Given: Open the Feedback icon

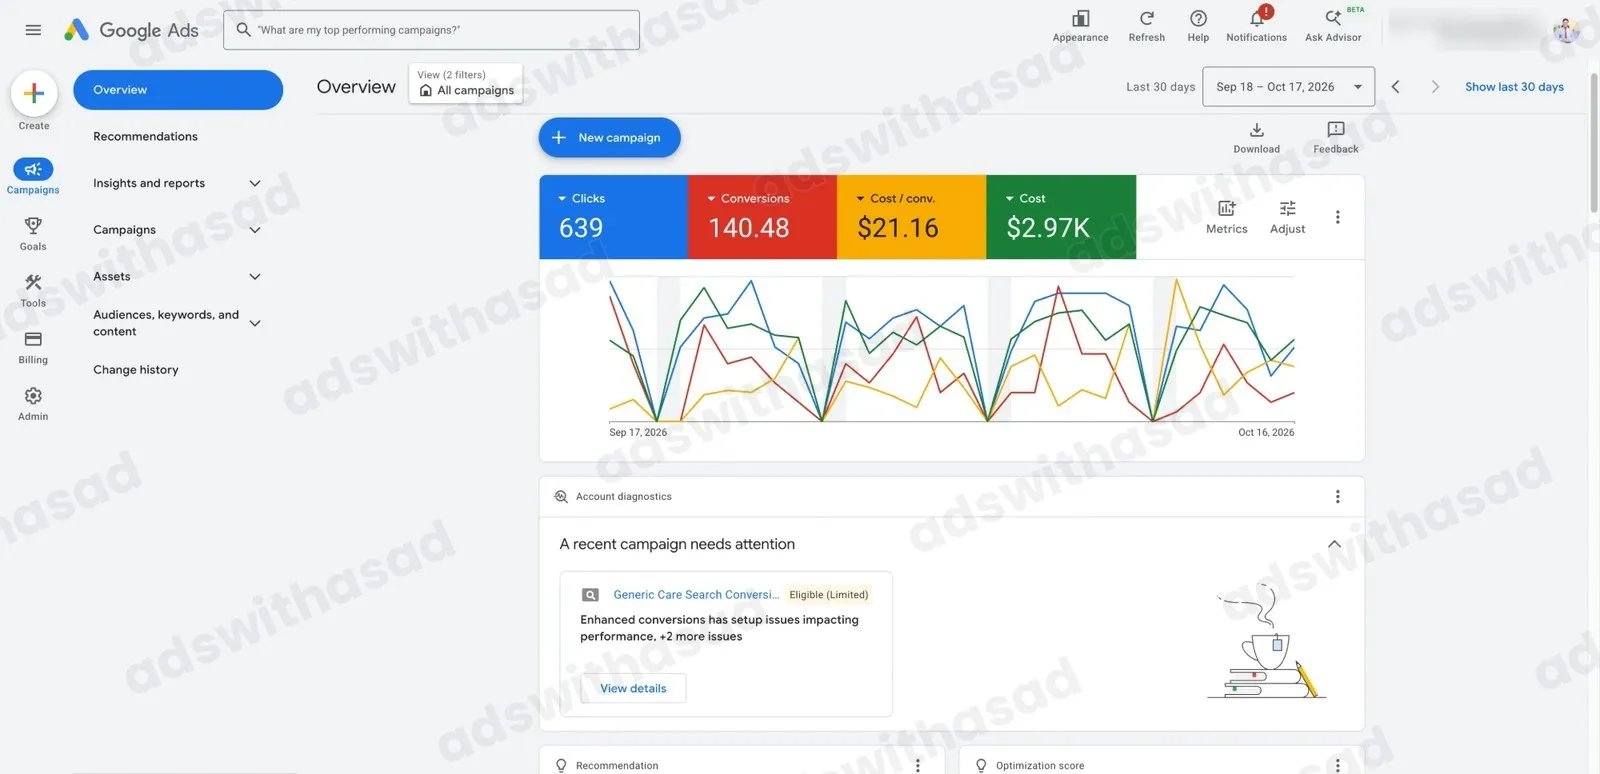Looking at the screenshot, I should pos(1336,130).
